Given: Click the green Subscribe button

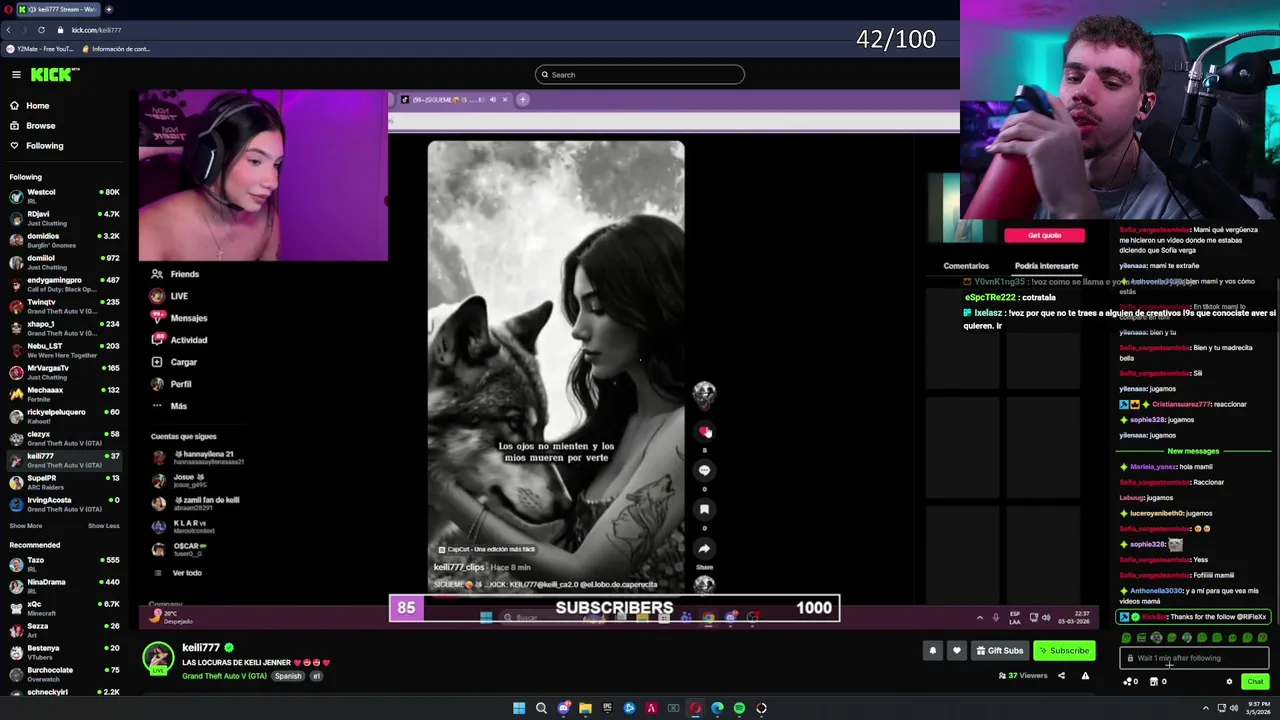Looking at the screenshot, I should coord(1064,651).
